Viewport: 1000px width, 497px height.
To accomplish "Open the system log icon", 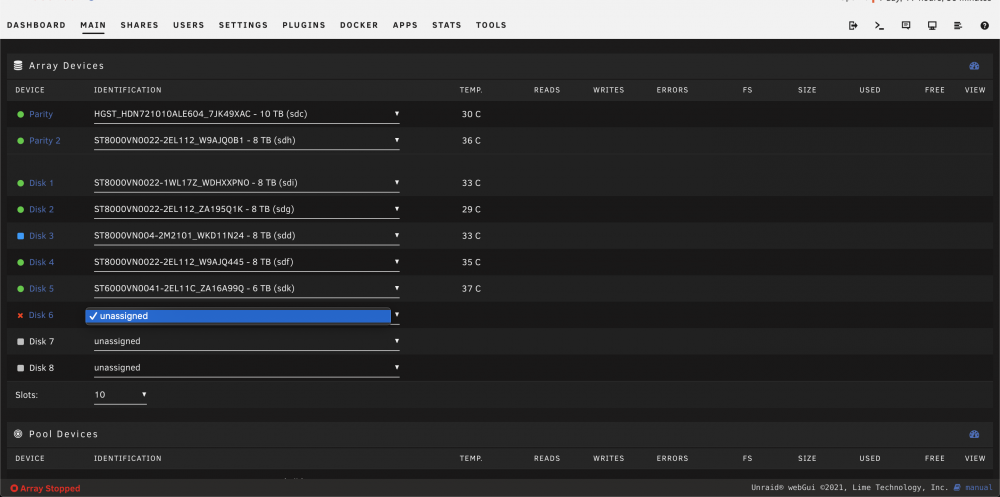I will click(958, 26).
